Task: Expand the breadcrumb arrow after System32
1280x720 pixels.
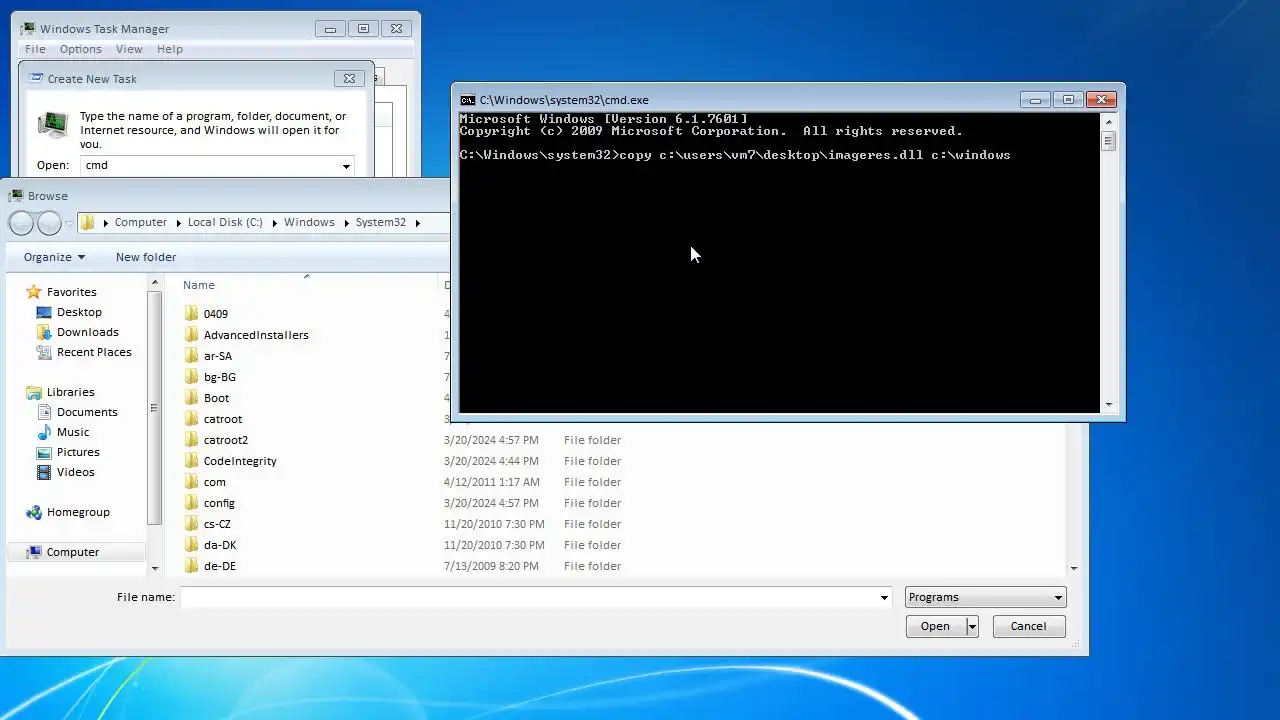Action: [418, 223]
